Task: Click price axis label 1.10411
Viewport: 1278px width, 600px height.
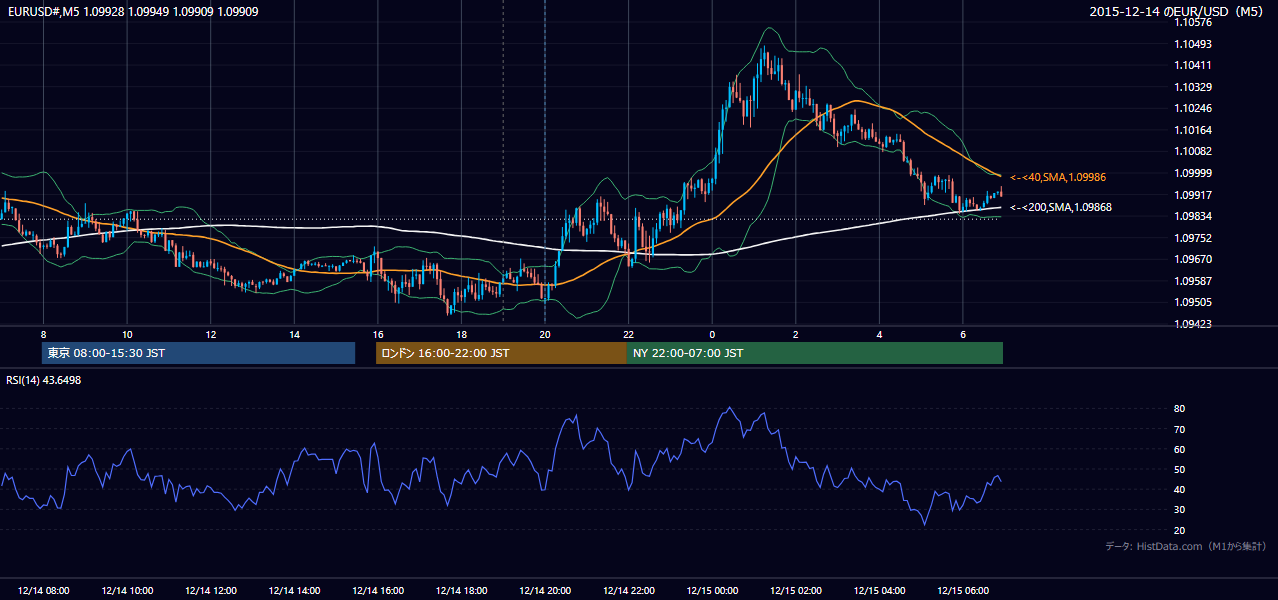Action: [x=1193, y=65]
